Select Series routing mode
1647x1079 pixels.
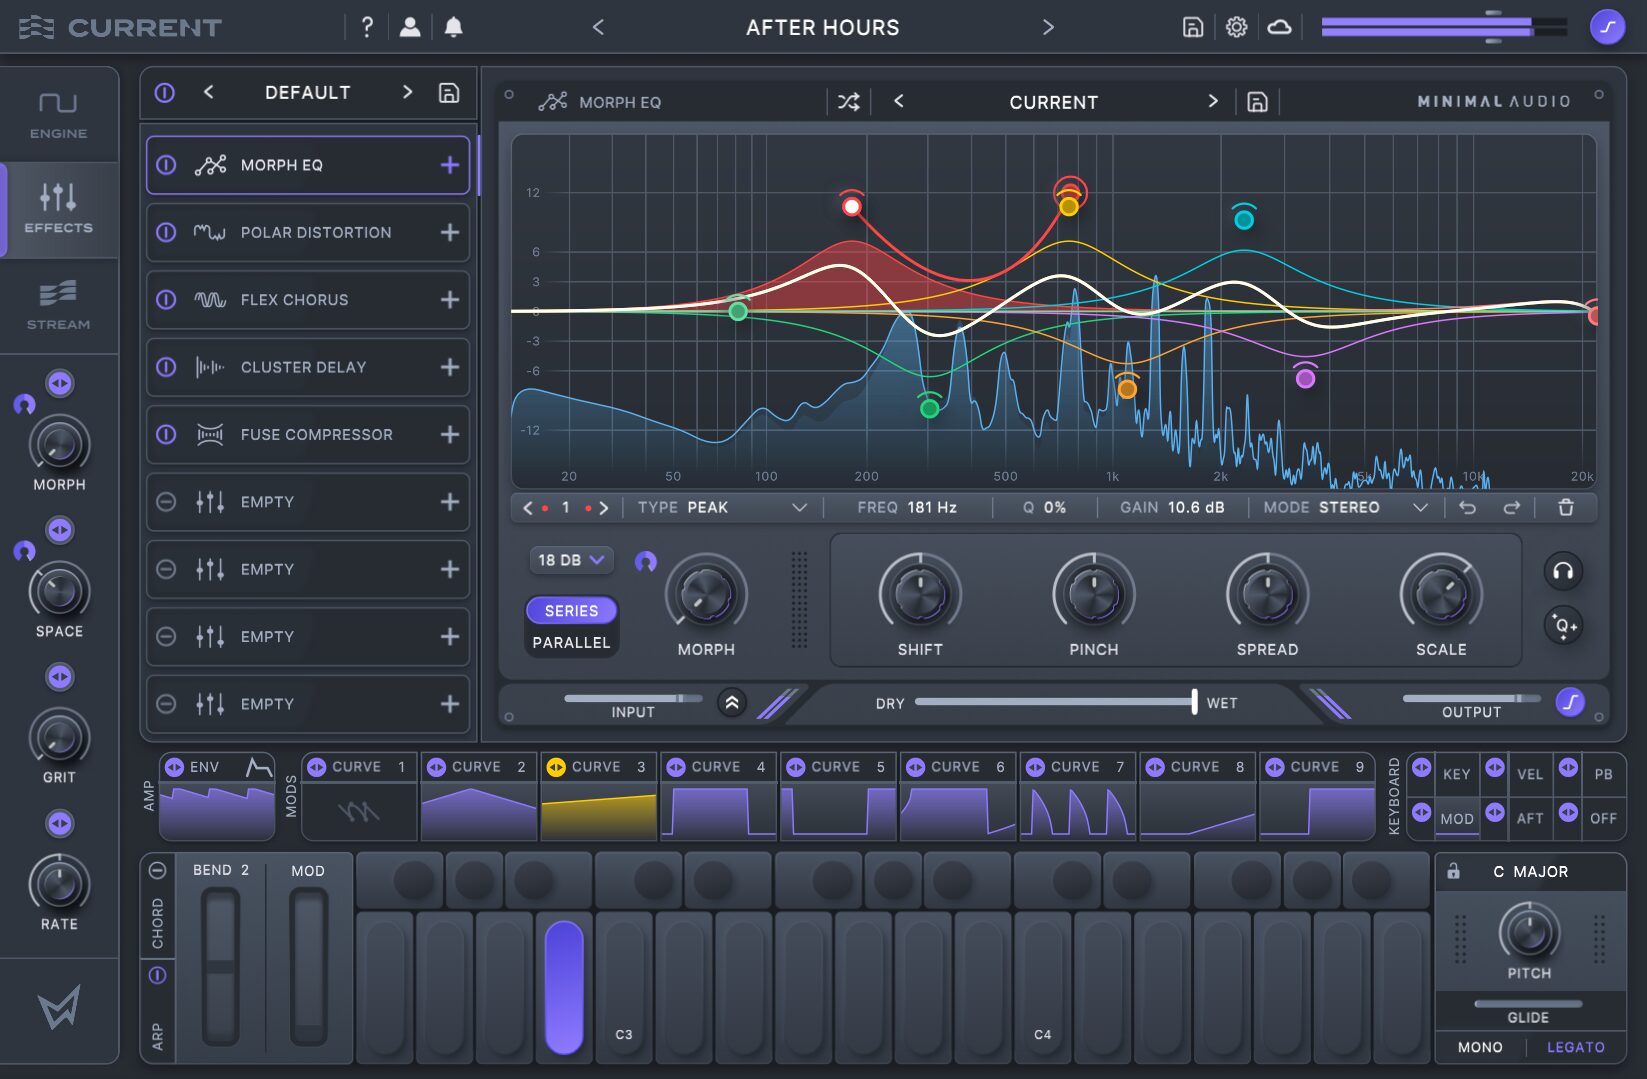tap(571, 610)
